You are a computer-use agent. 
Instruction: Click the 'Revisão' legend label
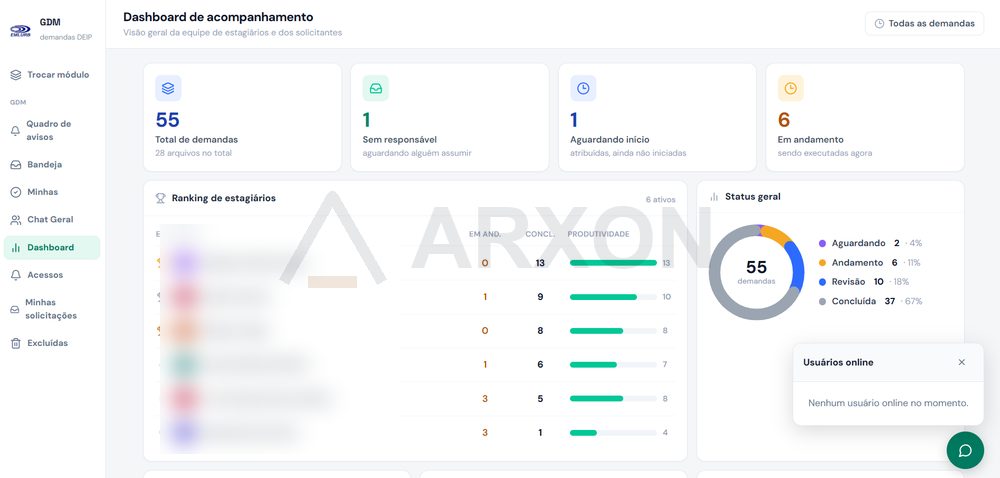pyautogui.click(x=848, y=282)
